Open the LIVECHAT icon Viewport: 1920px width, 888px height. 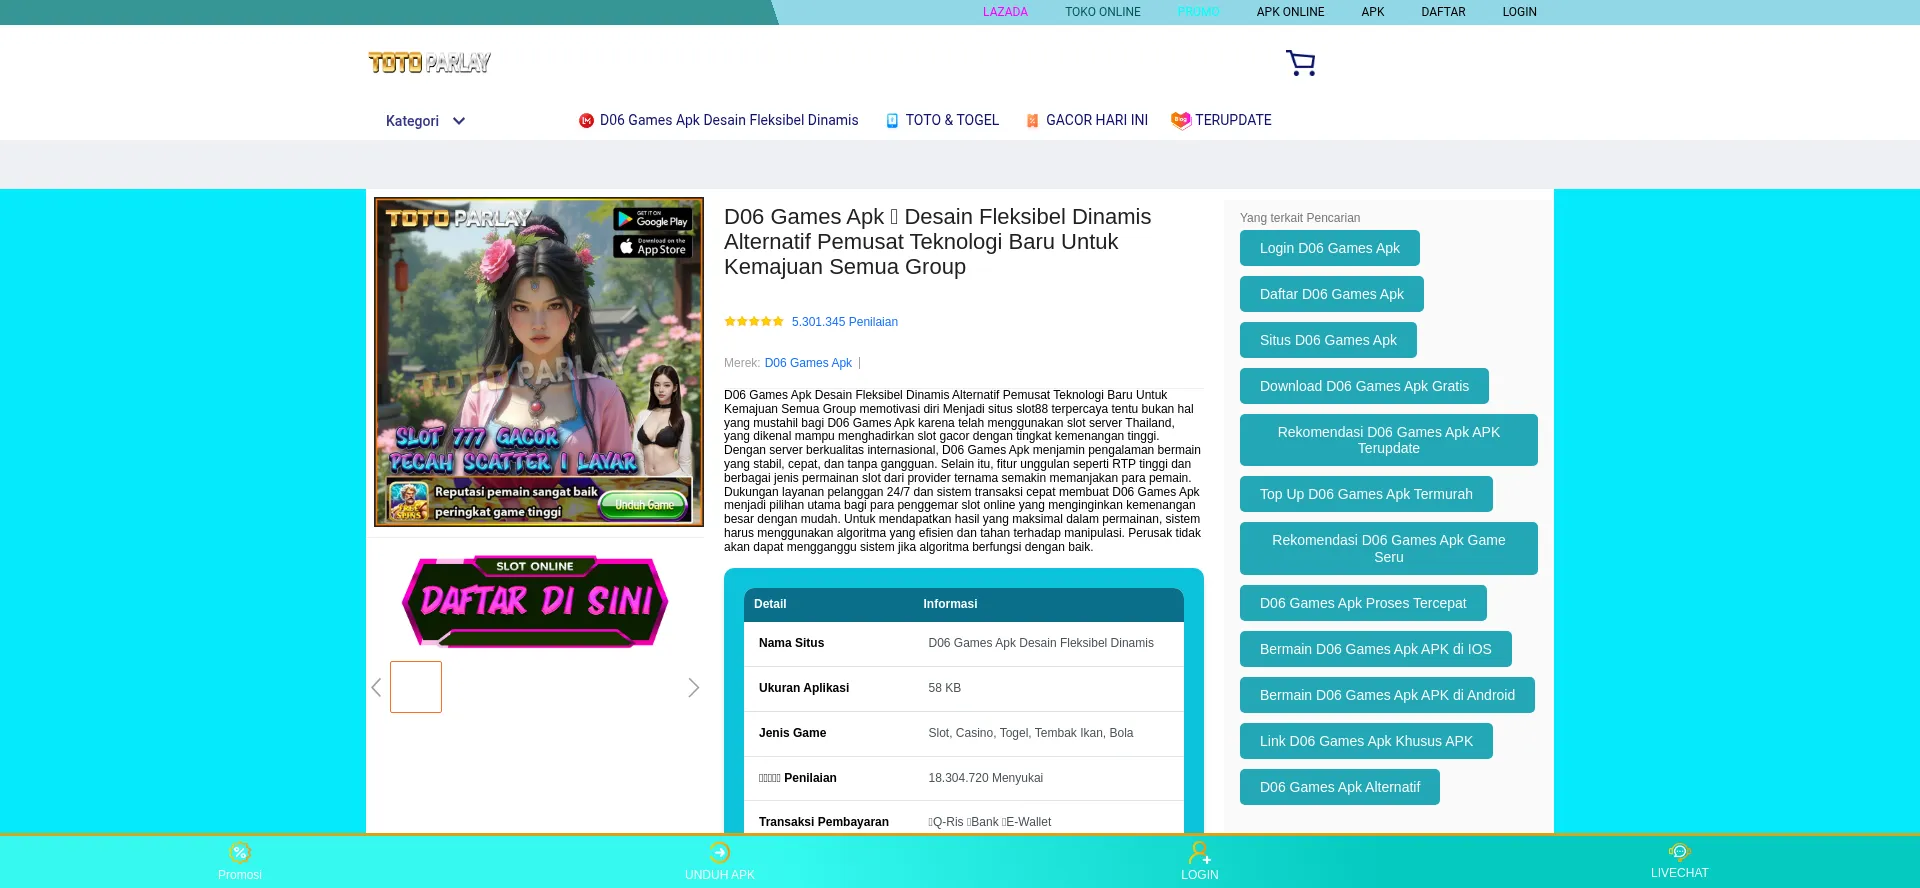tap(1679, 852)
